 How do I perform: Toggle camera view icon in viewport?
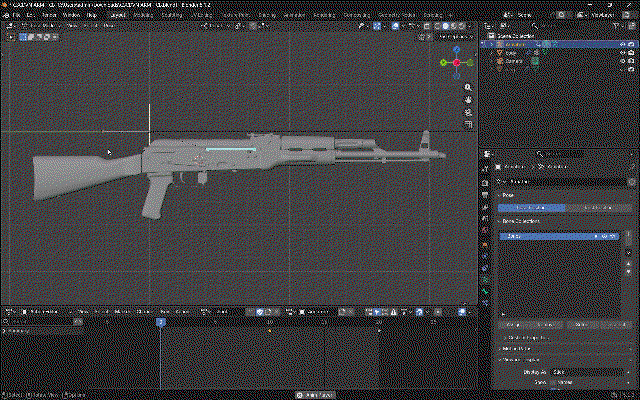pos(468,112)
